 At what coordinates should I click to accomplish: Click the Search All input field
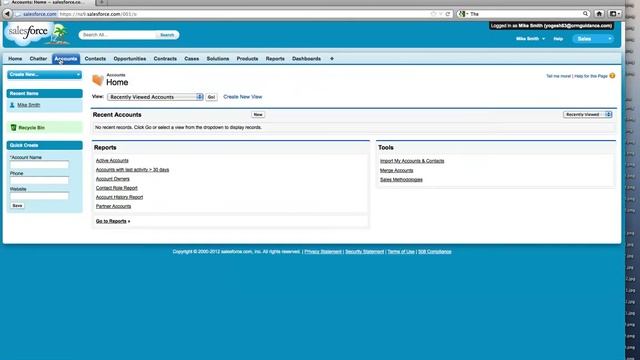[x=118, y=35]
